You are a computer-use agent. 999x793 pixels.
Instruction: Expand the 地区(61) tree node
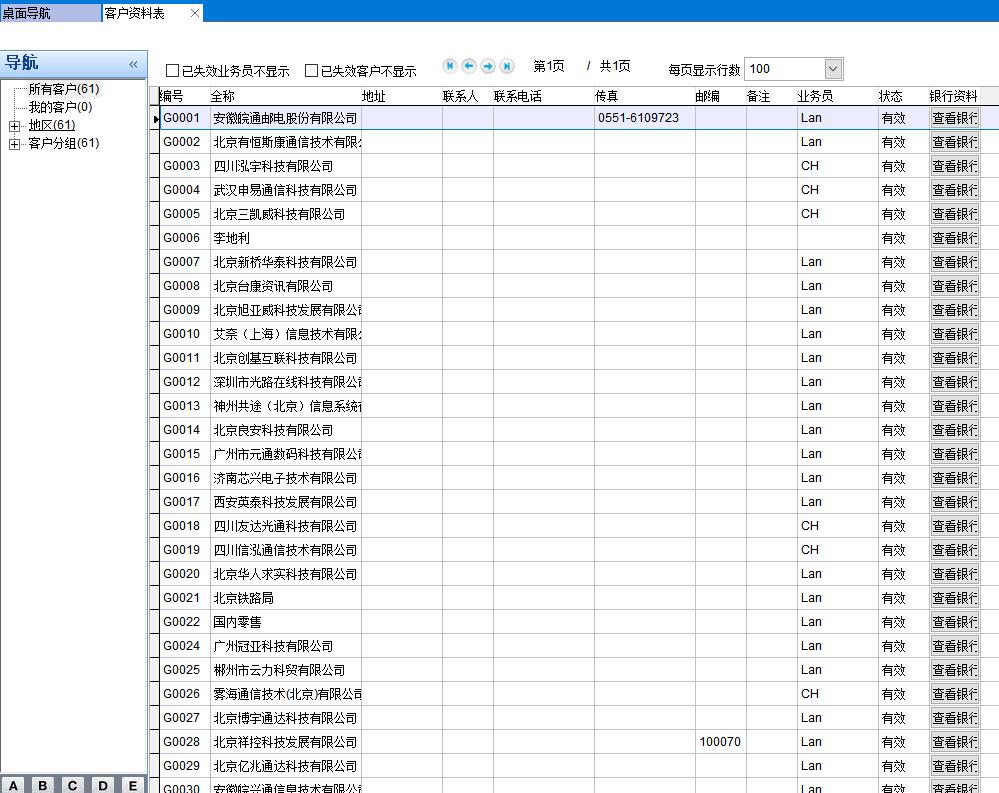click(14, 126)
